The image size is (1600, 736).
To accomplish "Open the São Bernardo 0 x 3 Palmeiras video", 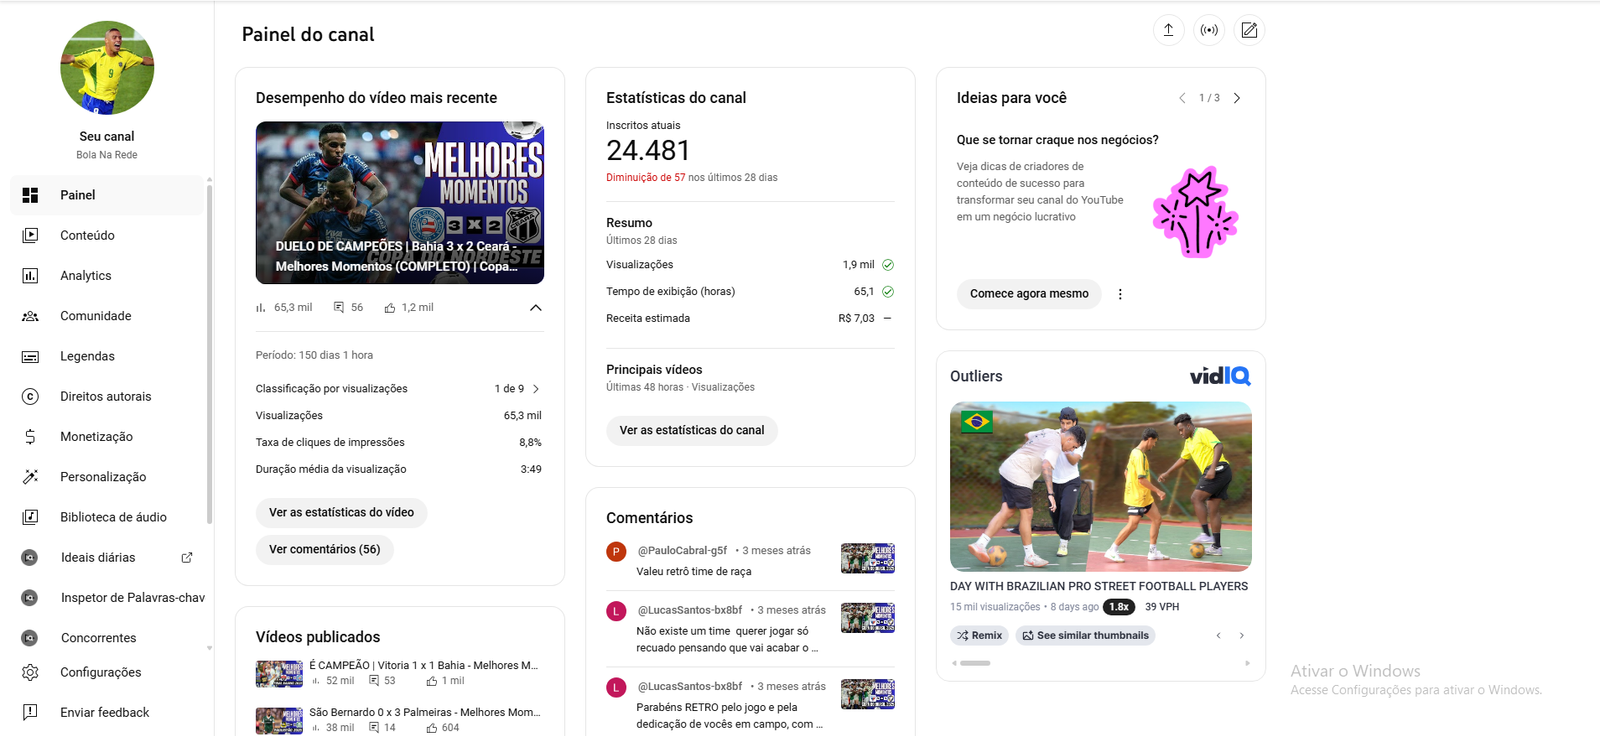I will [x=425, y=712].
